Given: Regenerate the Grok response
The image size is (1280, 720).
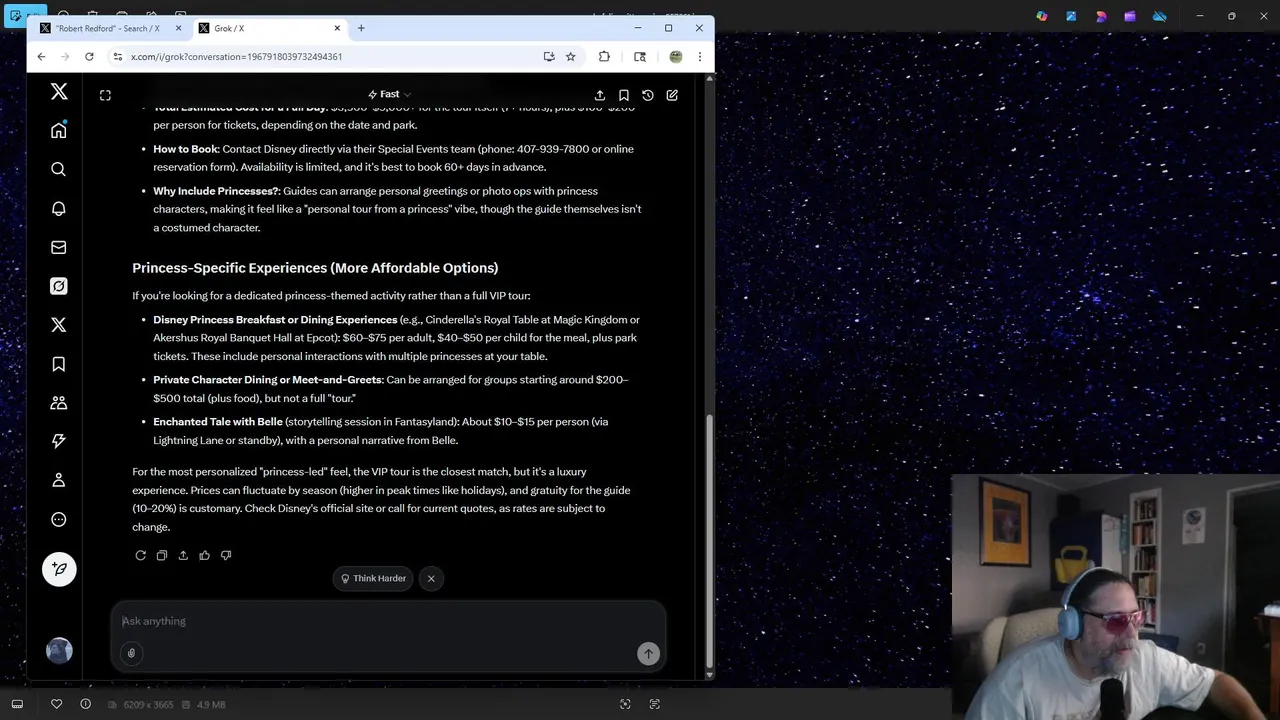Looking at the screenshot, I should point(140,555).
